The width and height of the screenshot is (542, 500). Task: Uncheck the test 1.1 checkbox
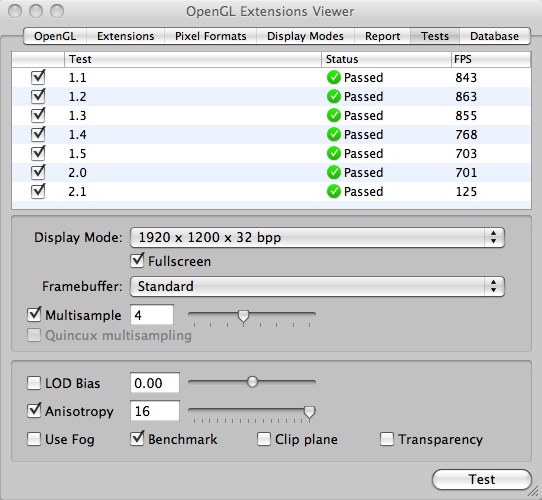pyautogui.click(x=38, y=77)
